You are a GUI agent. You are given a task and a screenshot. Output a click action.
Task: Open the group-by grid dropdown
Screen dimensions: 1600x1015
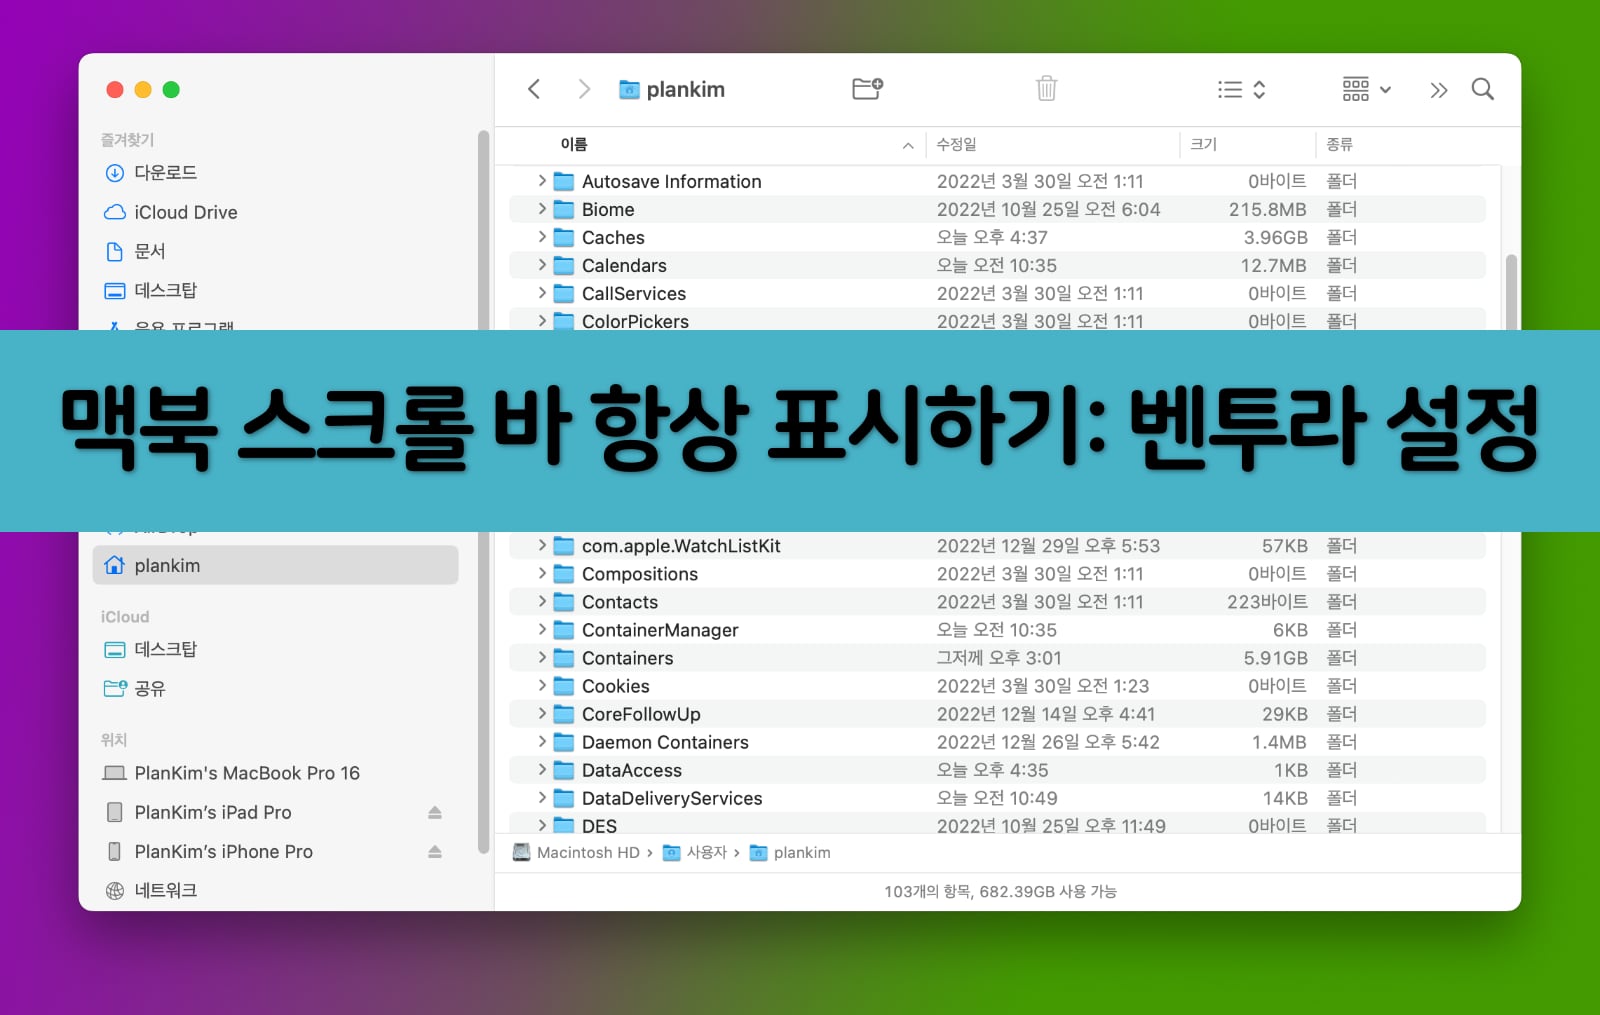(1366, 89)
